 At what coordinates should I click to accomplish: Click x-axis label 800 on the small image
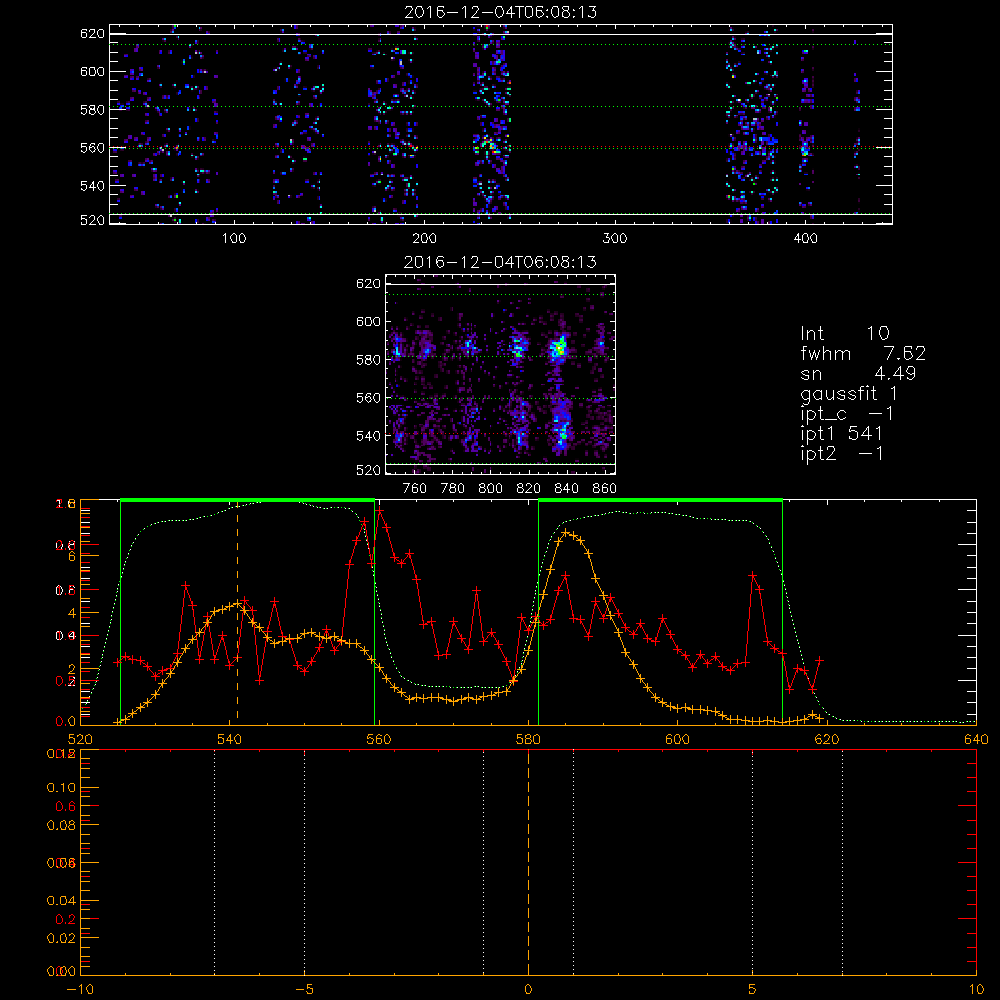[490, 489]
